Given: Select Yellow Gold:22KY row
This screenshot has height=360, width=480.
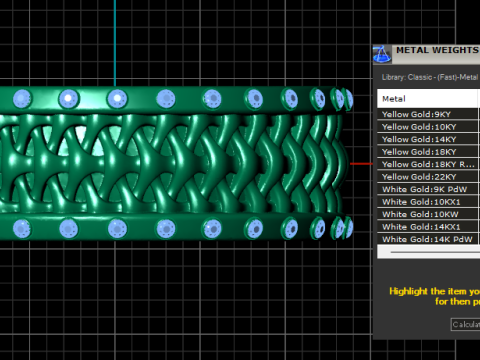Looking at the screenshot, I should 428,177.
